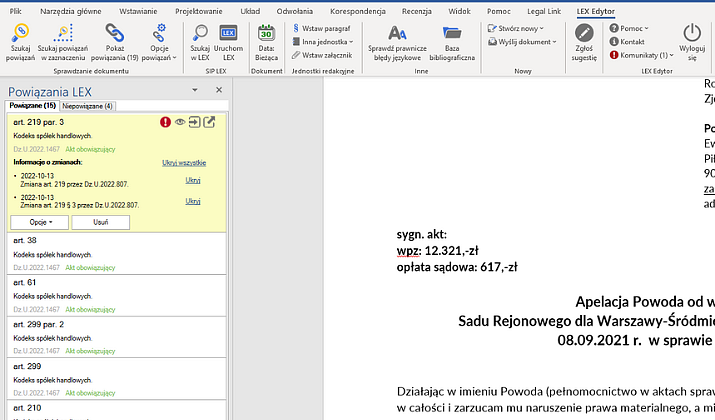The height and width of the screenshot is (420, 715).
Task: Launch Szukaj w LEX search
Action: tap(201, 36)
